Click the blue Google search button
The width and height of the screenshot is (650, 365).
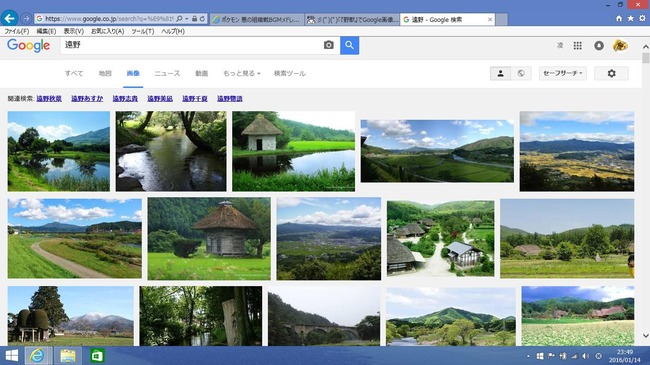[x=349, y=45]
